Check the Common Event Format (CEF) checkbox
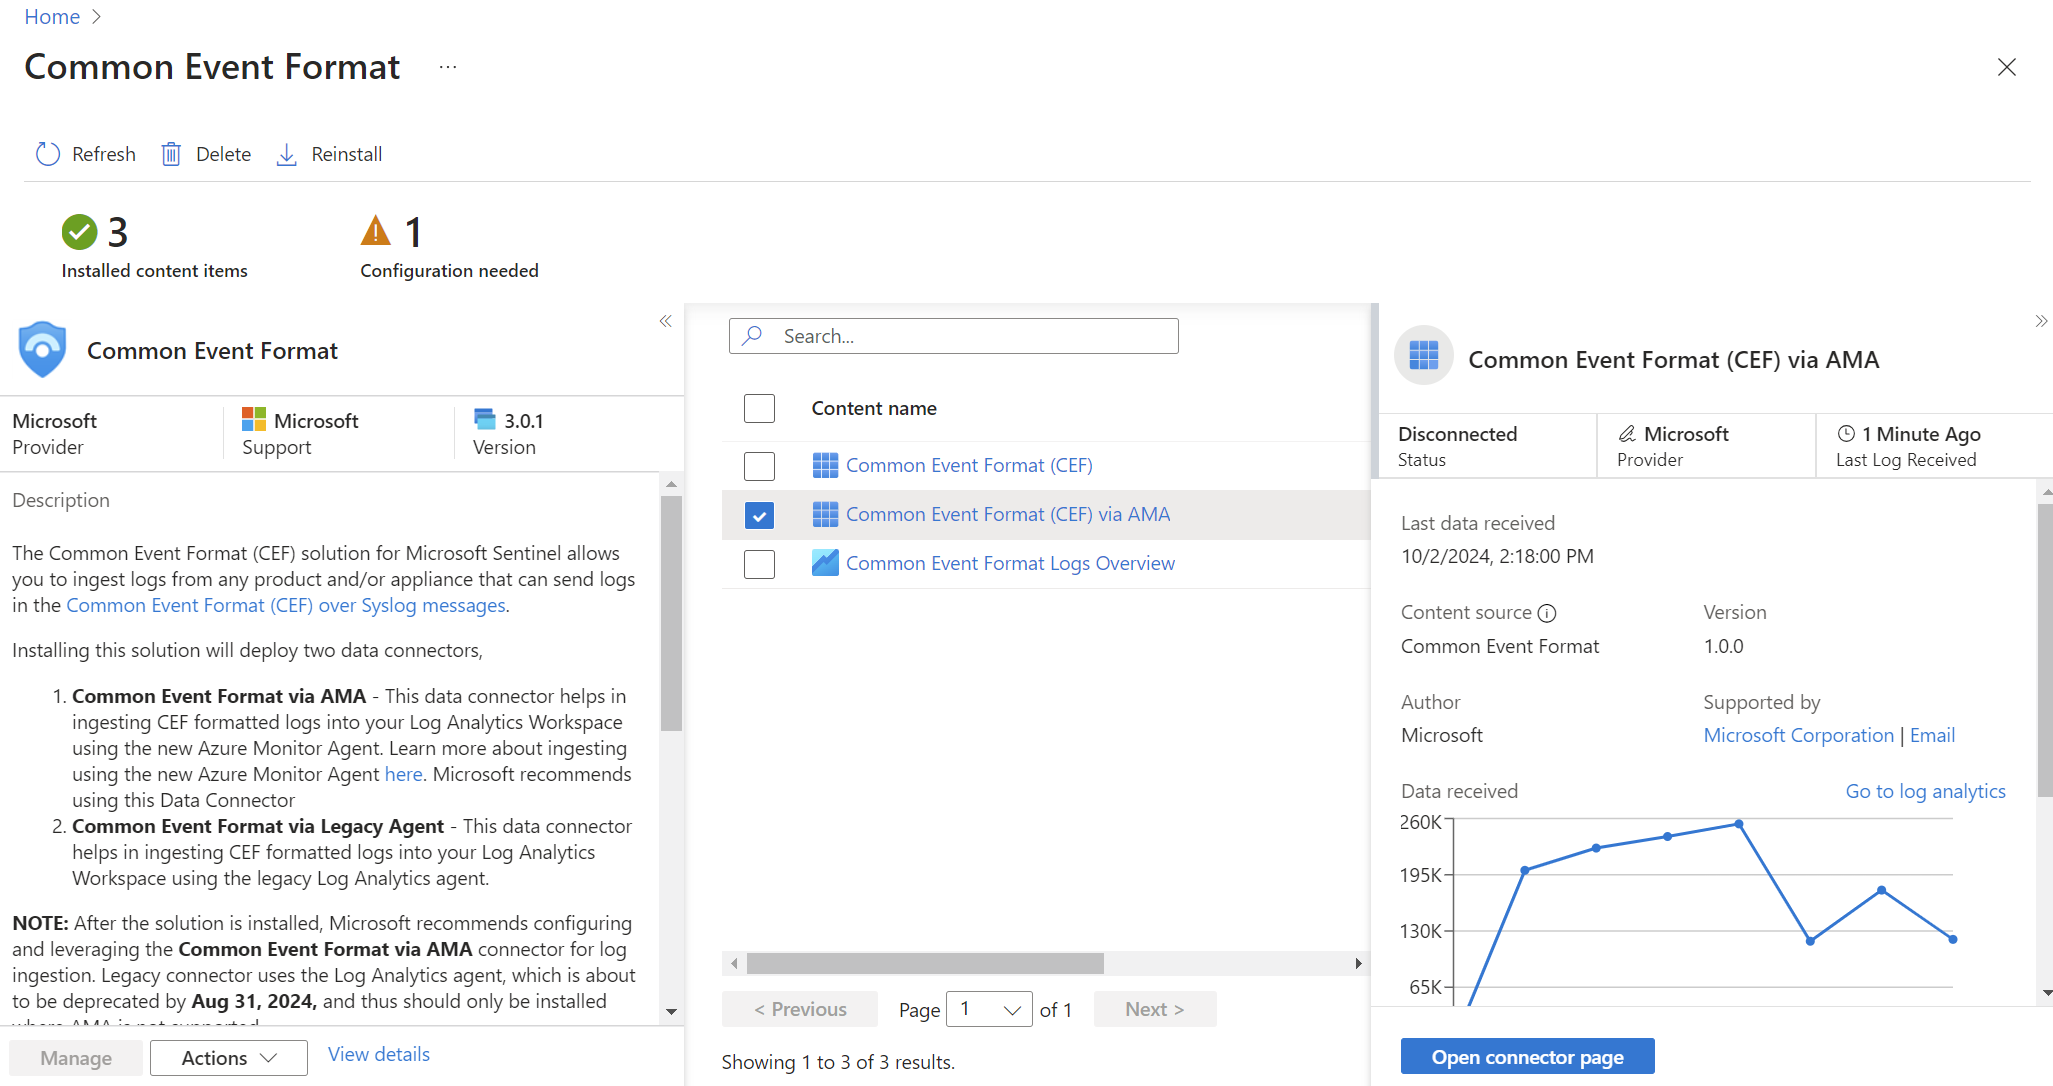 tap(759, 466)
